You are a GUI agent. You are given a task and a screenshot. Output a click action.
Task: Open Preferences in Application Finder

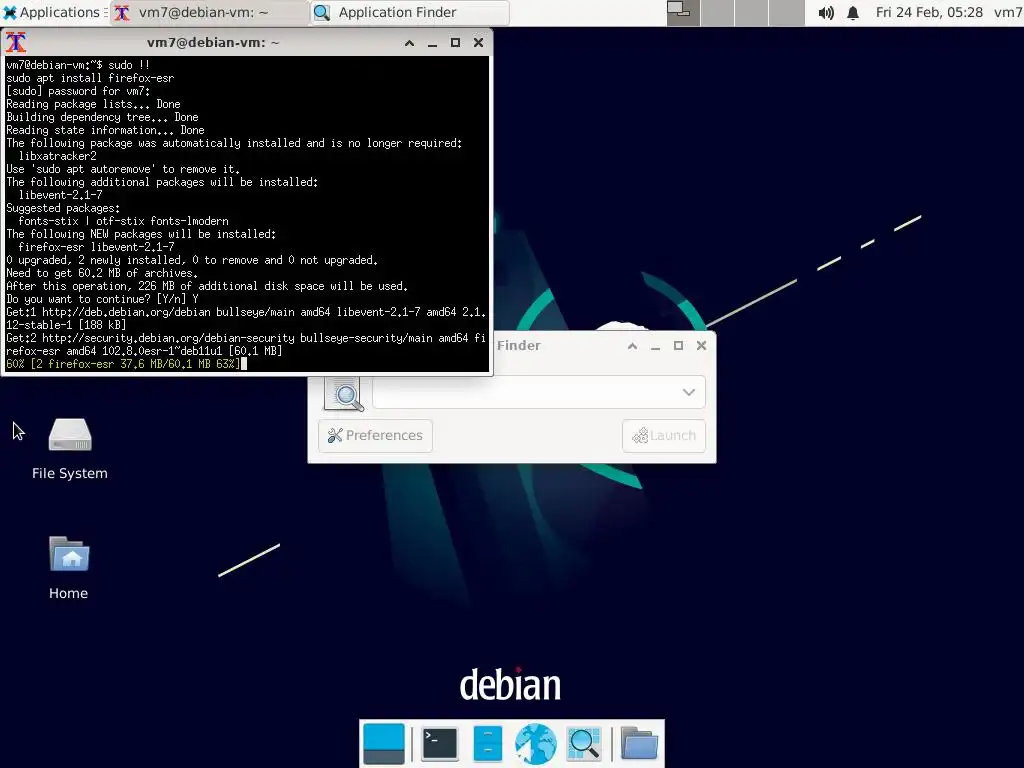point(376,436)
